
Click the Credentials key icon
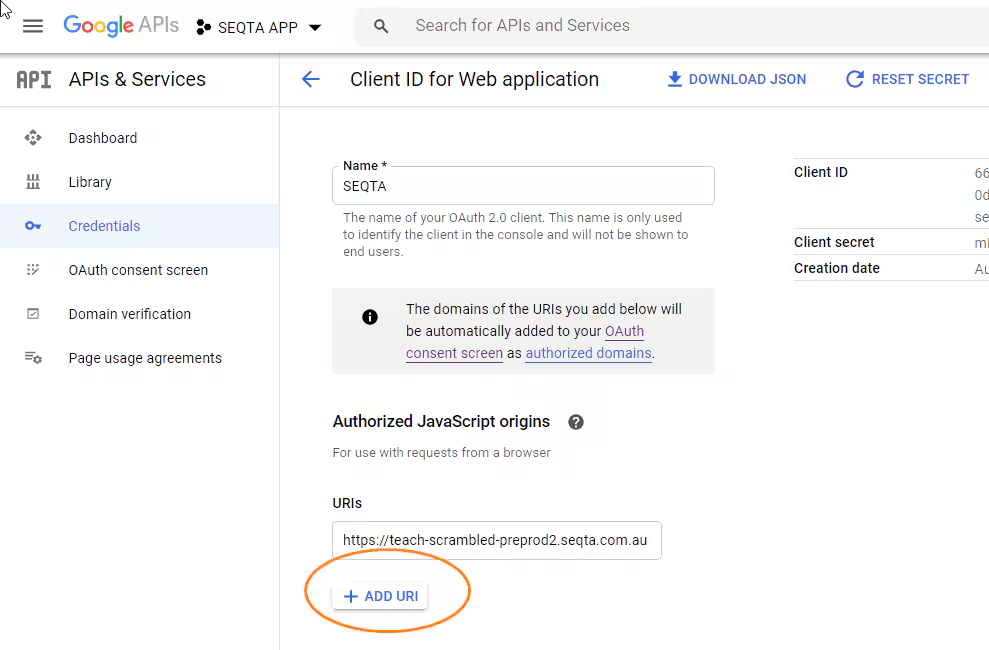click(33, 226)
